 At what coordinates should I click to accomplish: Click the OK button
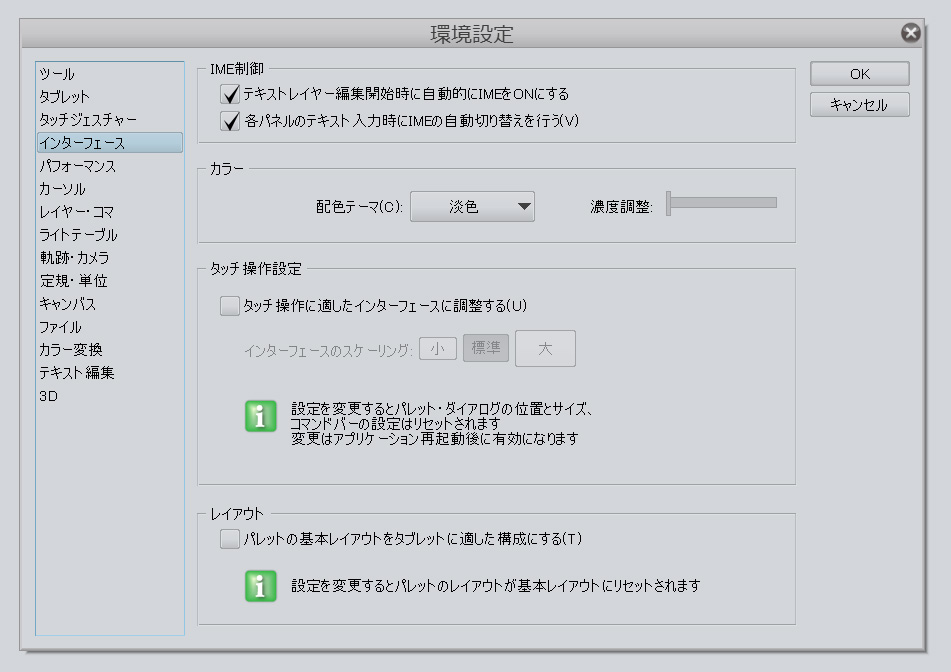tap(859, 74)
